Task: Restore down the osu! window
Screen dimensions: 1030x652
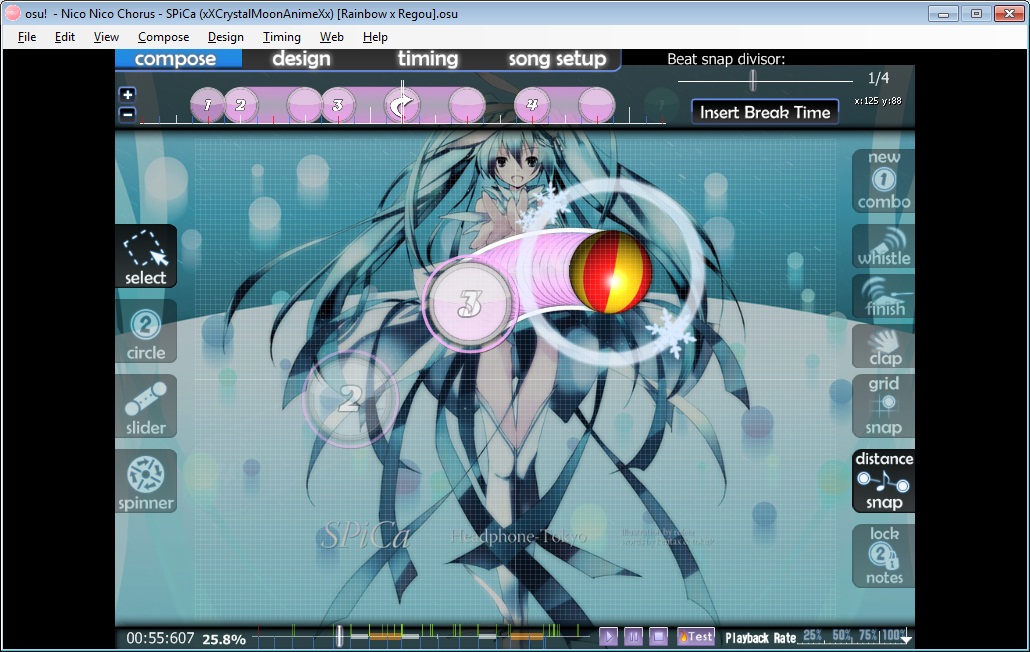Action: click(x=976, y=13)
